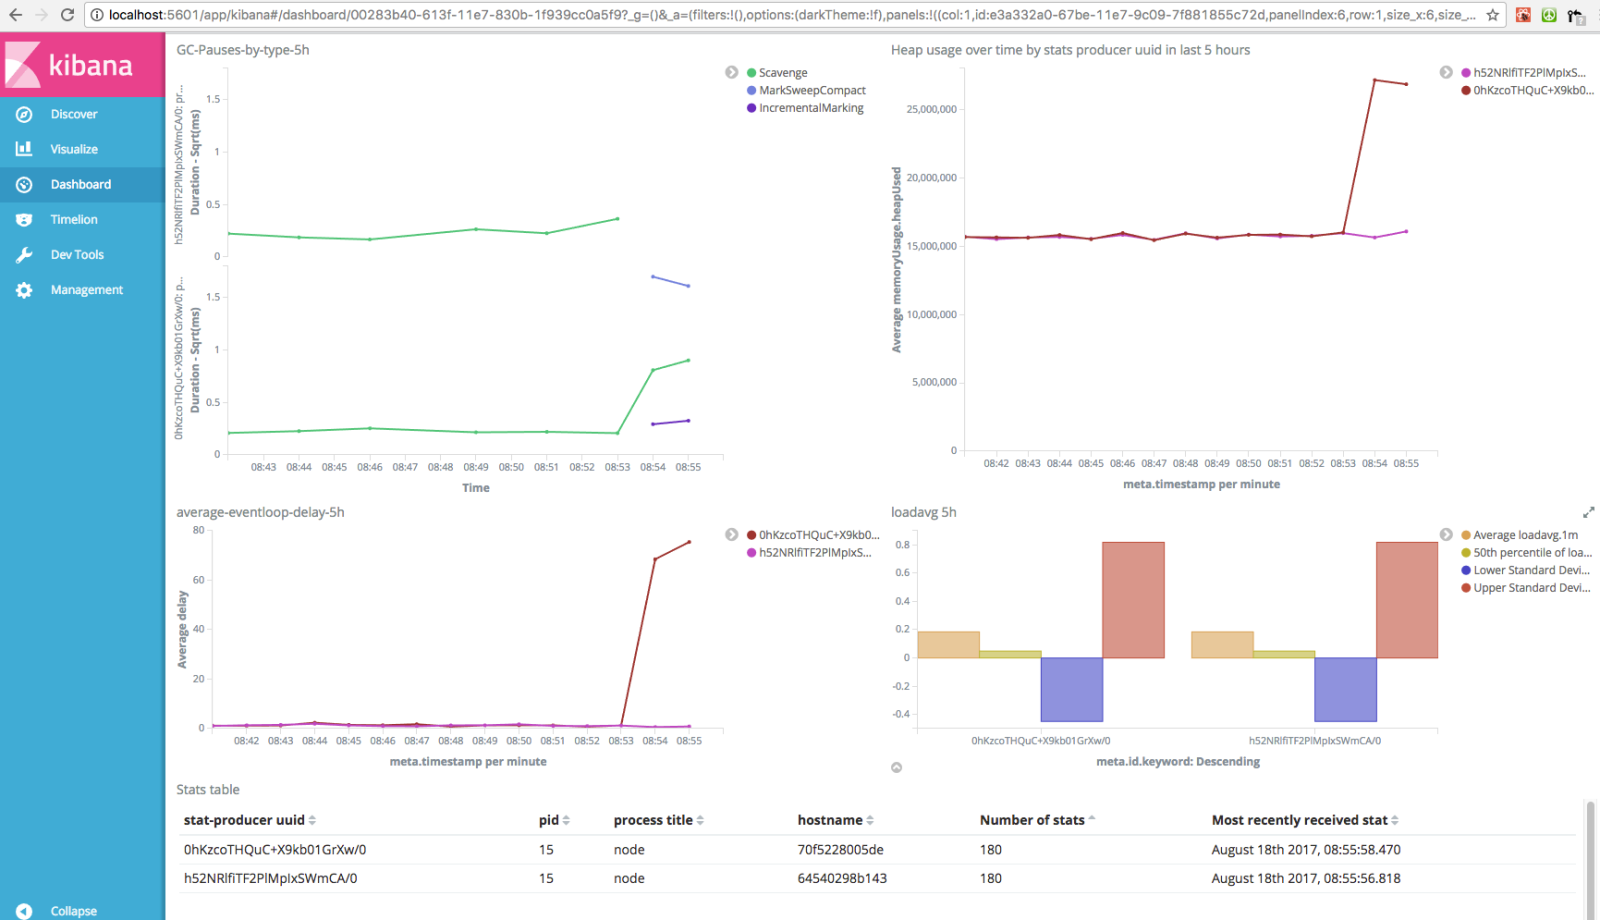The image size is (1600, 920).
Task: Toggle MarkSweepCompact series in GC legend
Action: coord(812,90)
